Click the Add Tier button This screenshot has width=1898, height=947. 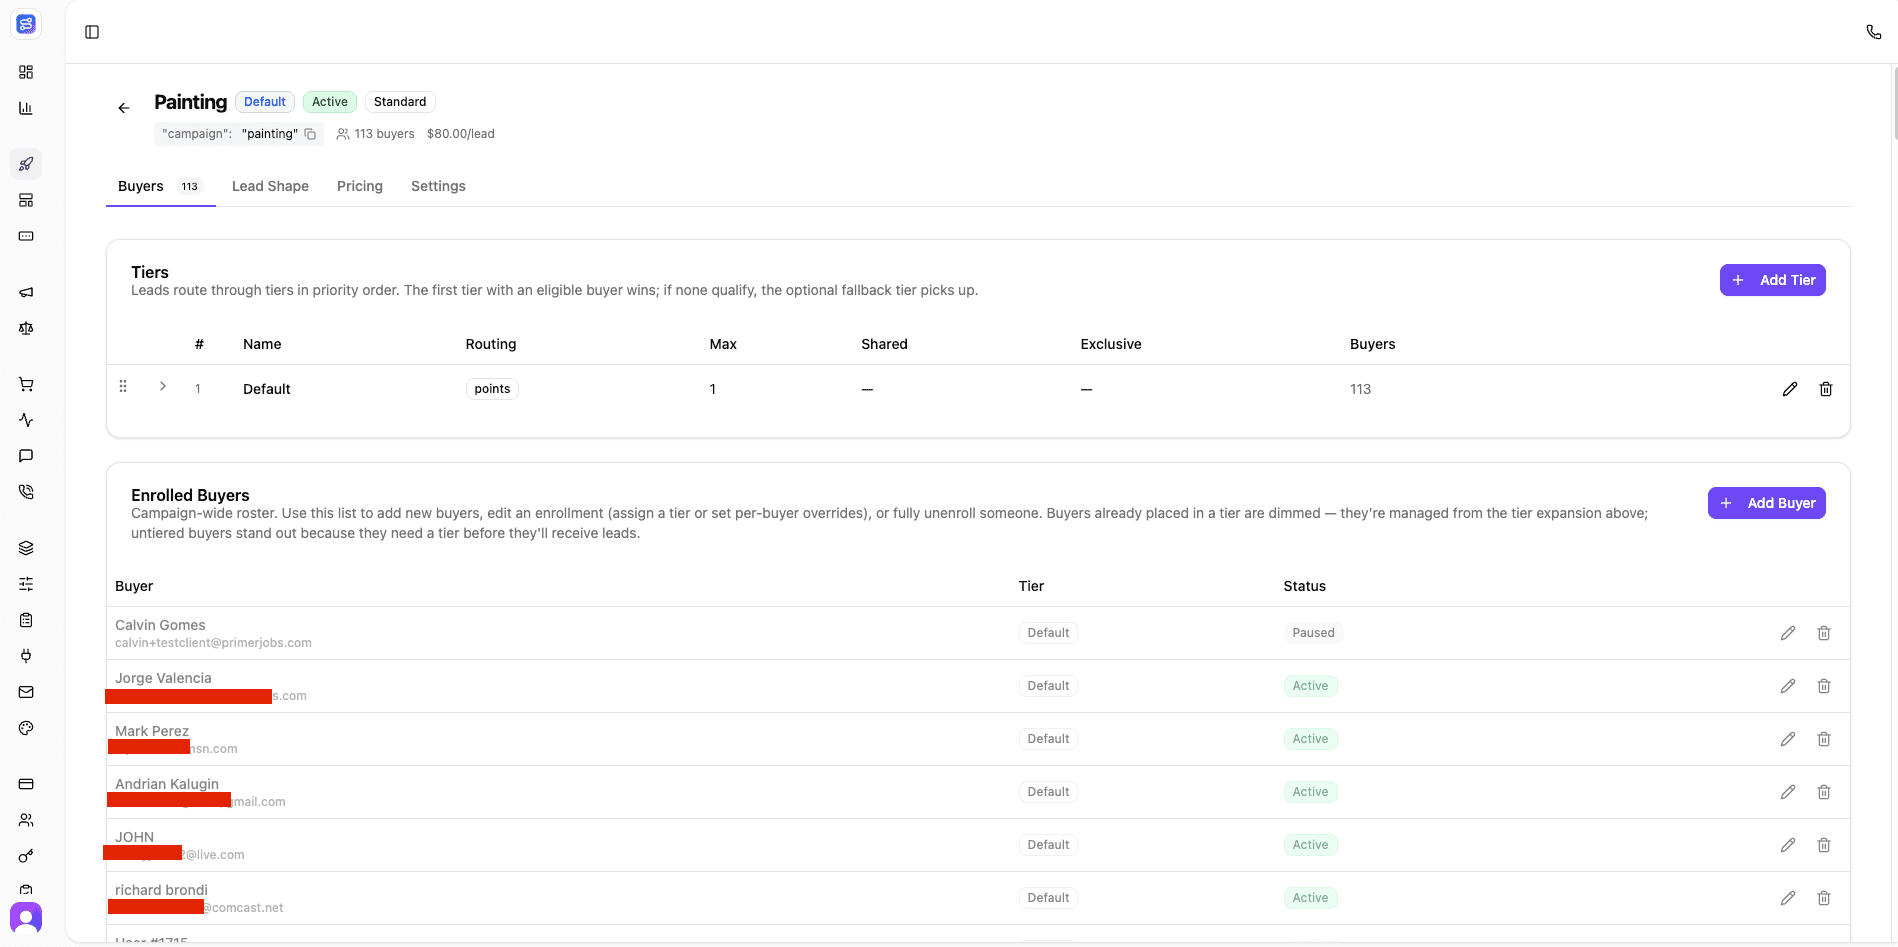(1772, 280)
